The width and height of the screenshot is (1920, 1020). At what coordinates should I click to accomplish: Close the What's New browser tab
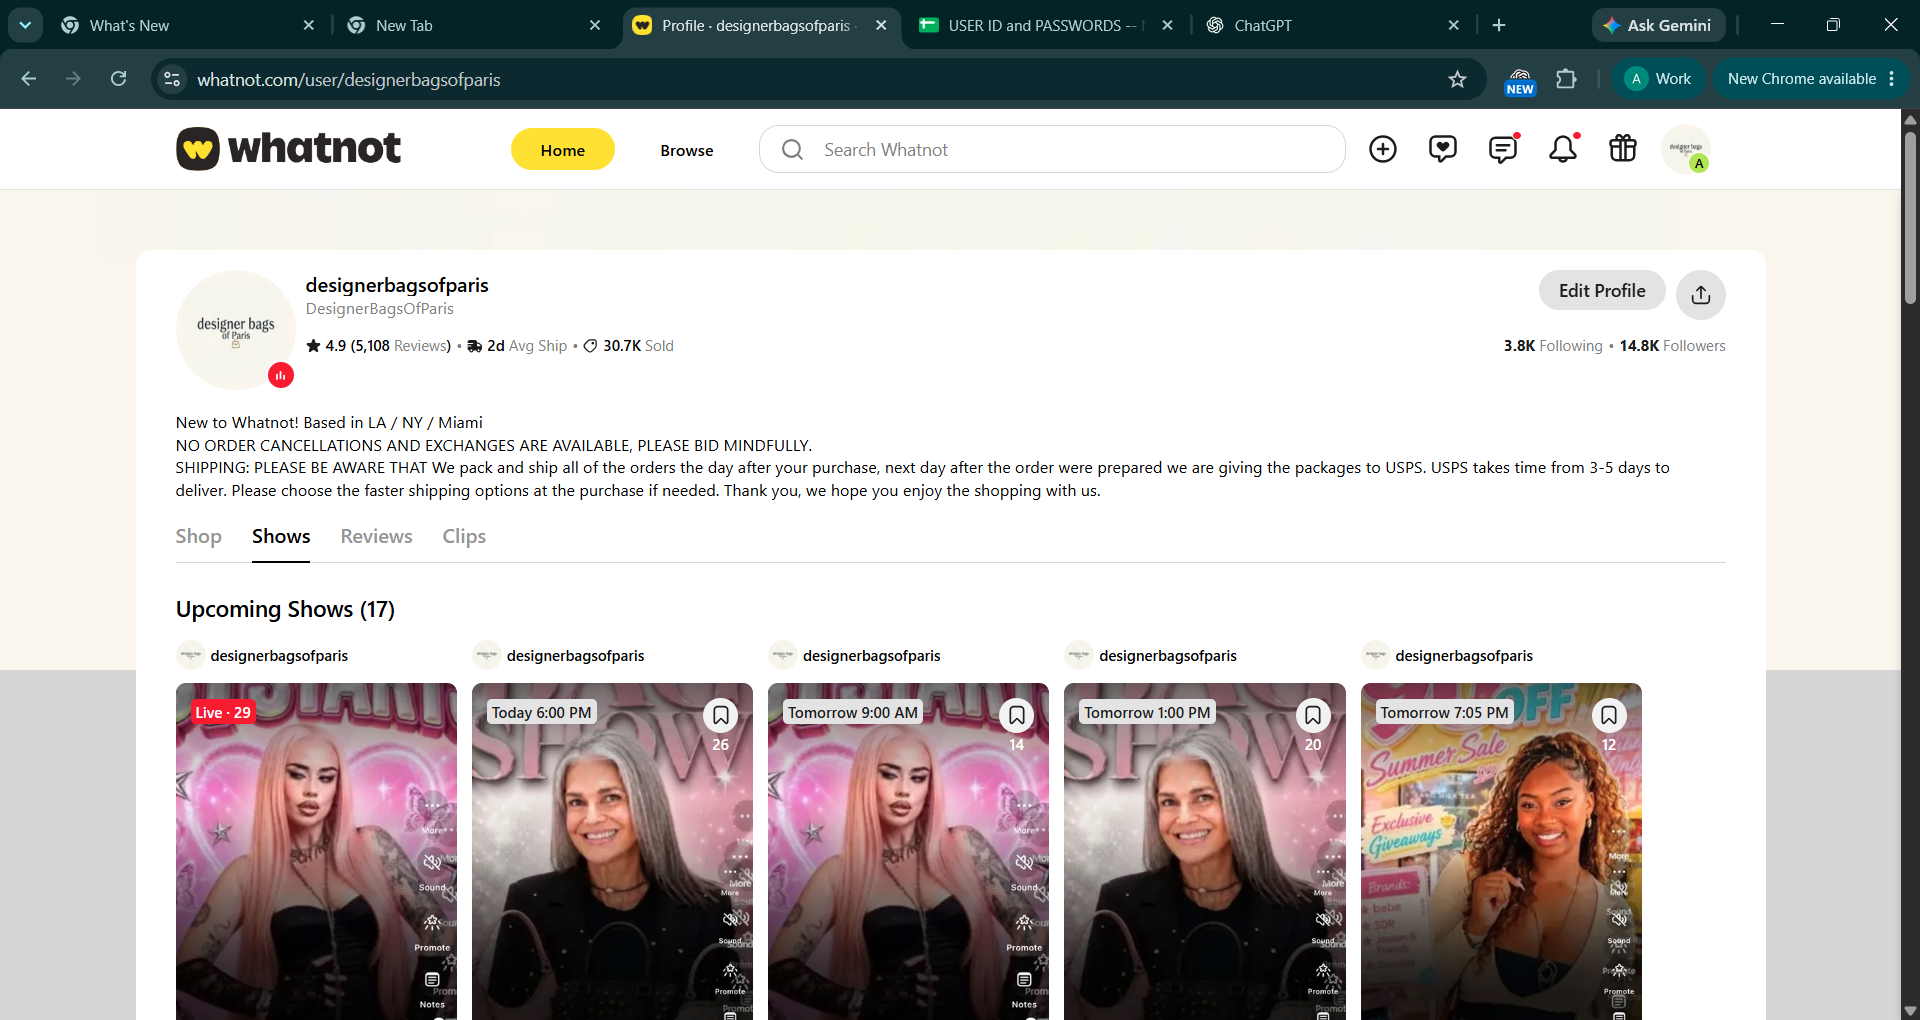point(308,25)
